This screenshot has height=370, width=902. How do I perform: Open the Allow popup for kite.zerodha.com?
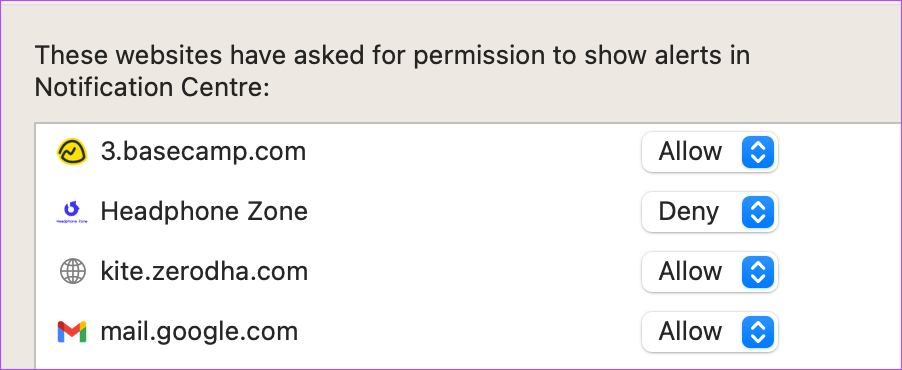coord(709,272)
